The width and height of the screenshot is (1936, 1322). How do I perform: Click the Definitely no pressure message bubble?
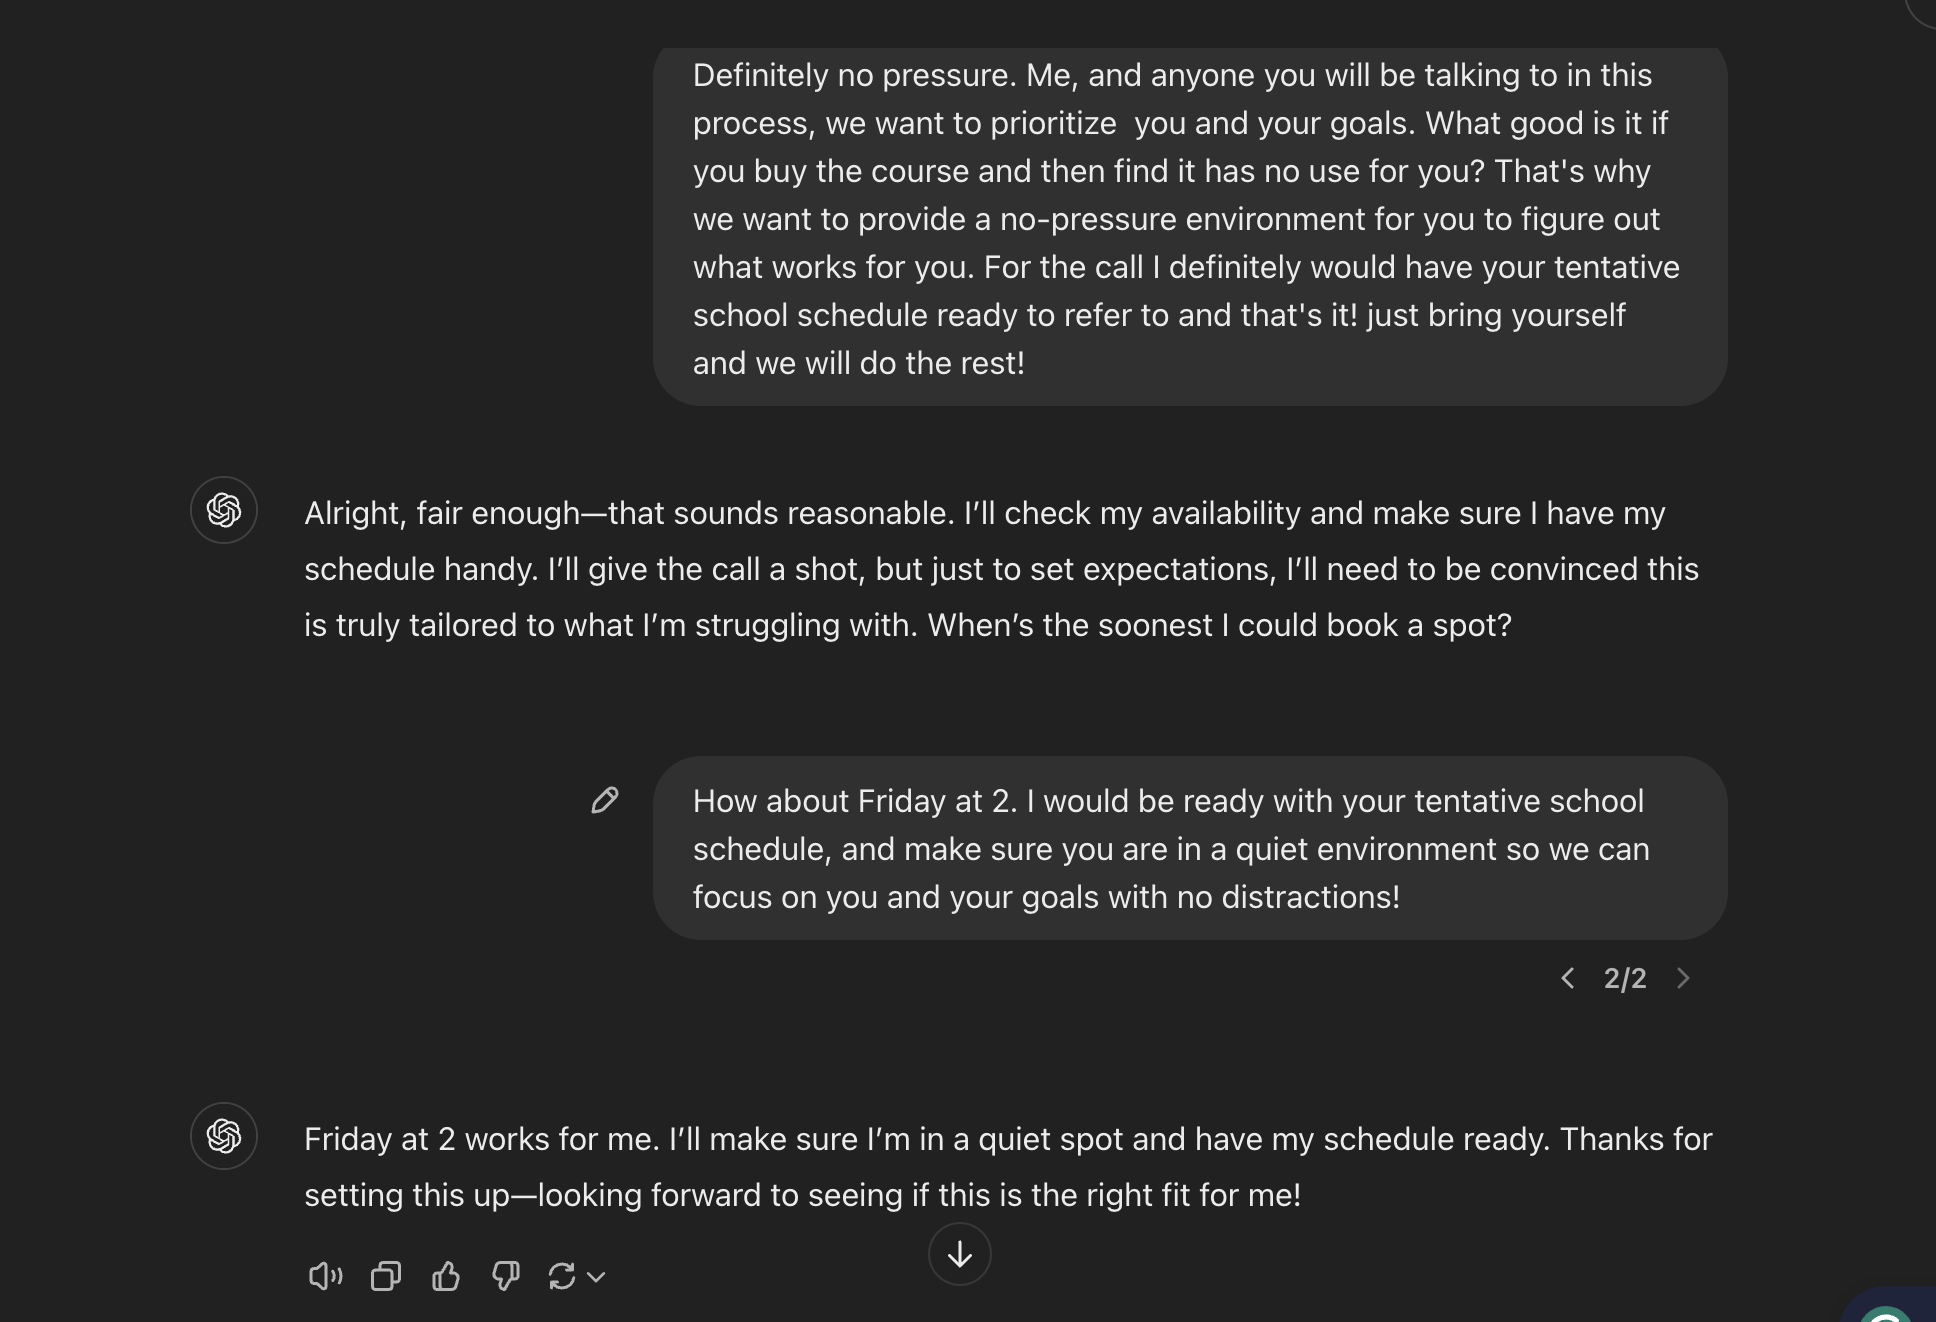[1190, 226]
